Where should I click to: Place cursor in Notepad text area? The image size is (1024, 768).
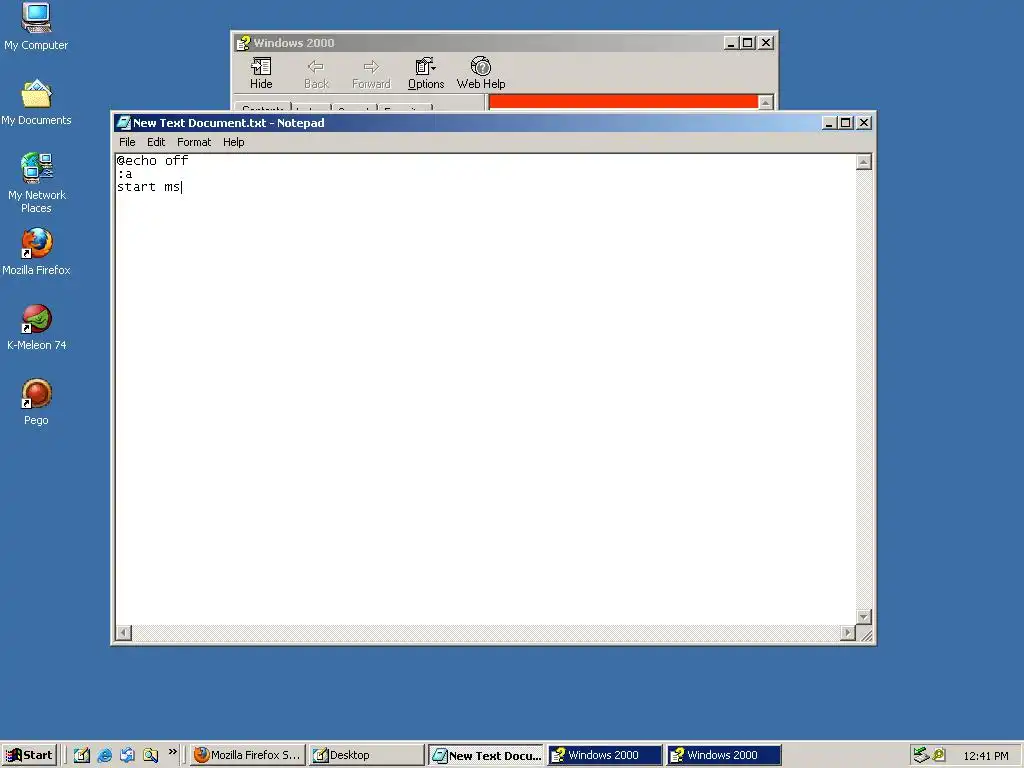pyautogui.click(x=485, y=389)
